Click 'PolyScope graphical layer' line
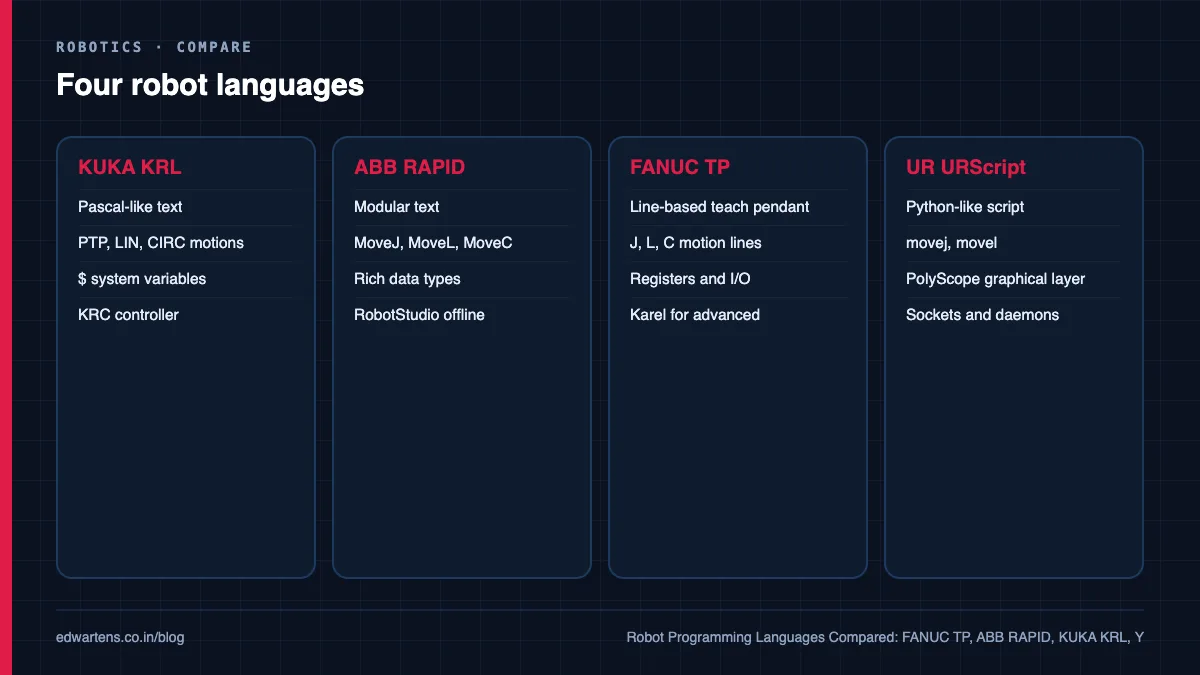 pos(995,279)
